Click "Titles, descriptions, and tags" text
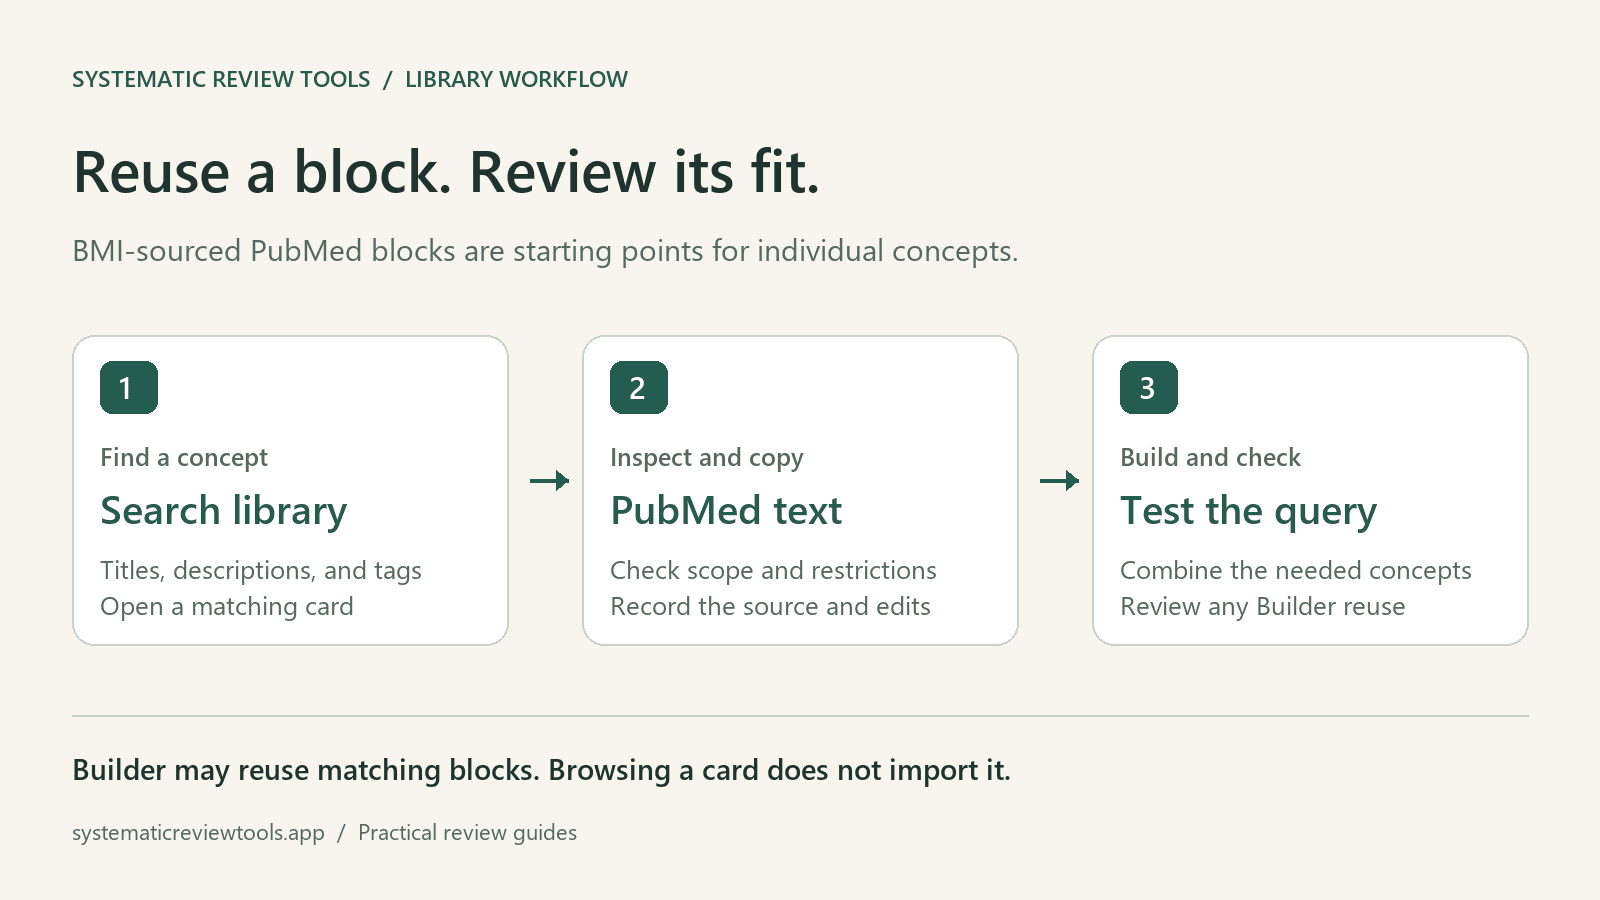 tap(261, 571)
